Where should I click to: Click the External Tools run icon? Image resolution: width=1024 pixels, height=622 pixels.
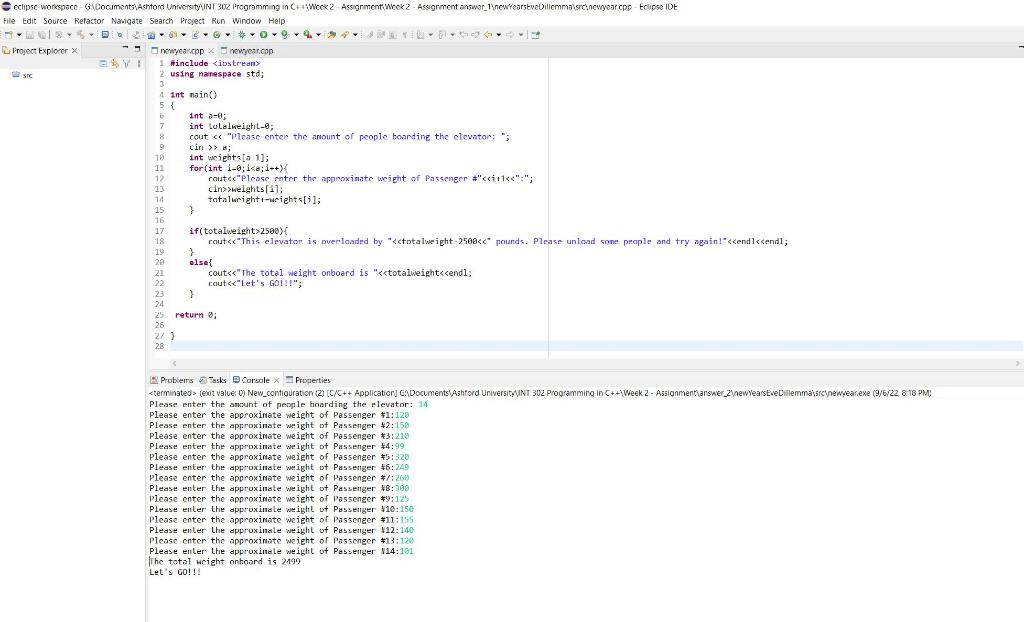pyautogui.click(x=307, y=35)
